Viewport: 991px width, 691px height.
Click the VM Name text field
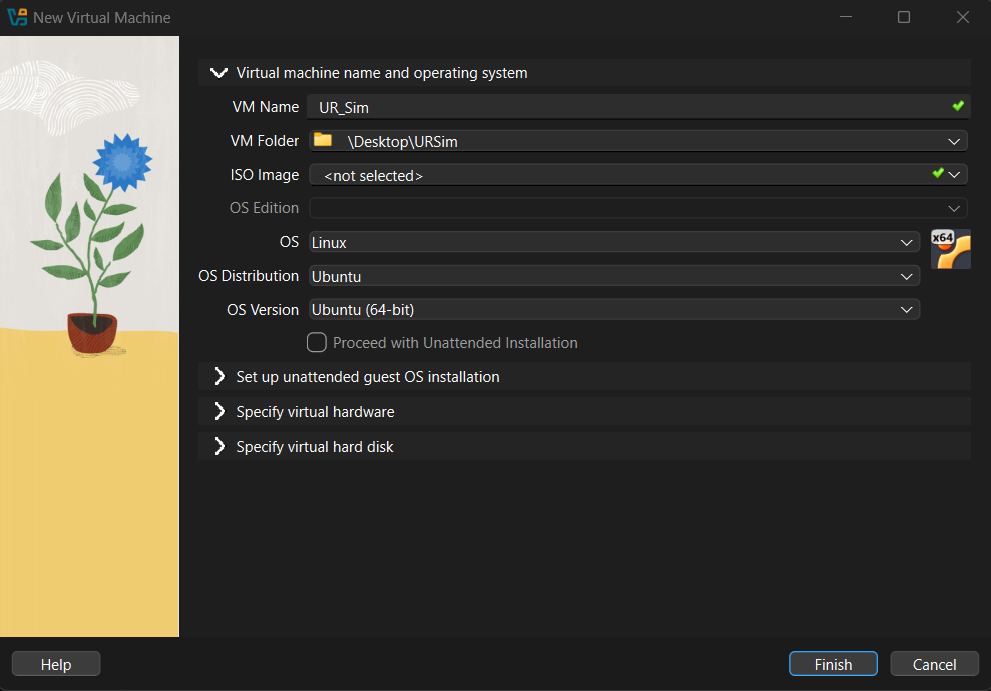point(620,107)
